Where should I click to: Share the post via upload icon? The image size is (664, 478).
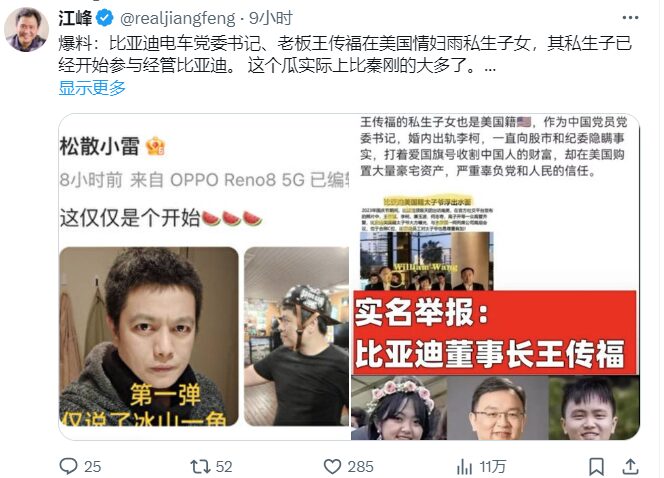pyautogui.click(x=630, y=466)
